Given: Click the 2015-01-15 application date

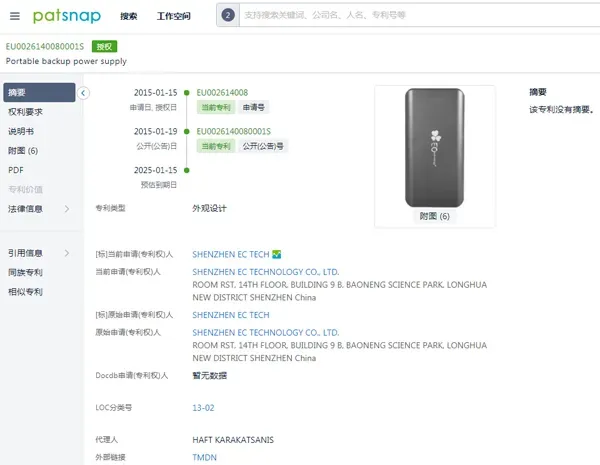Looking at the screenshot, I should click(x=155, y=93).
